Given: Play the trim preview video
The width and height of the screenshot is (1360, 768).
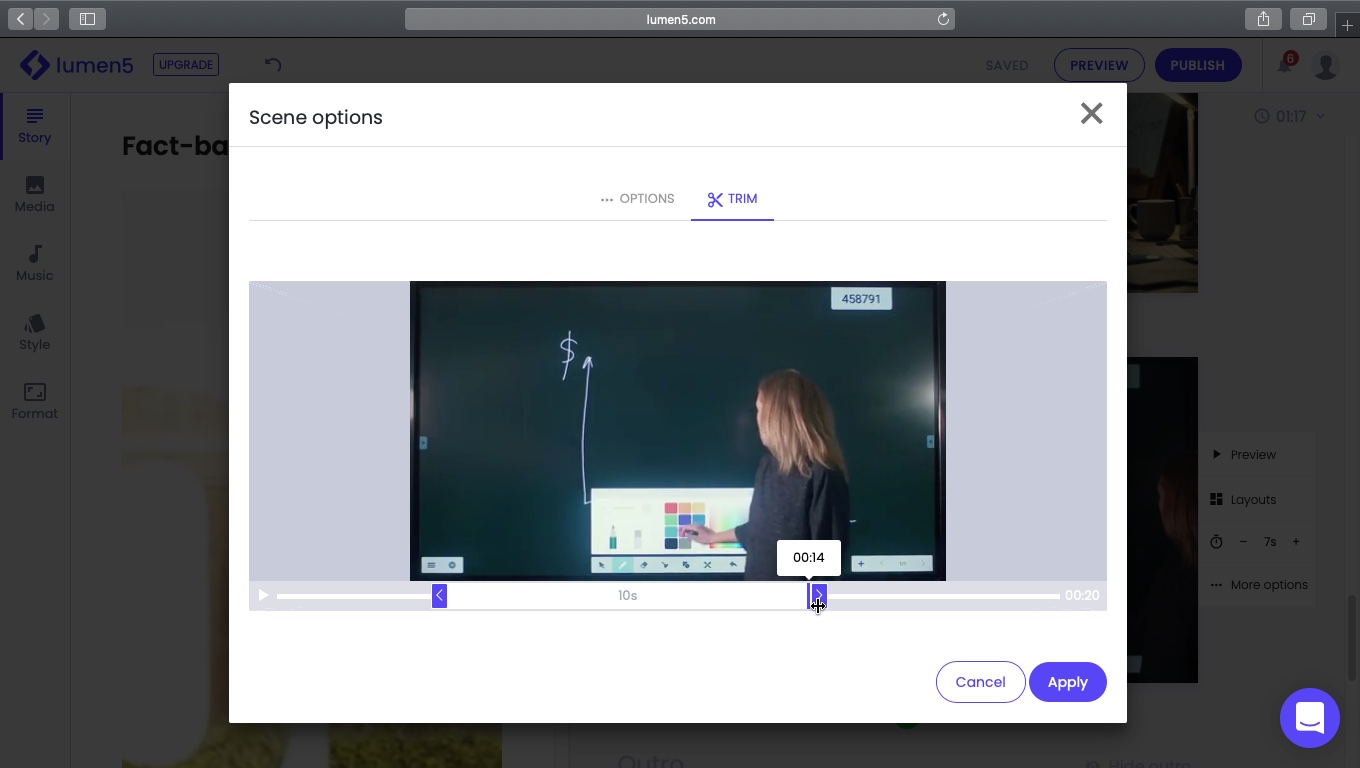Looking at the screenshot, I should click(x=263, y=596).
